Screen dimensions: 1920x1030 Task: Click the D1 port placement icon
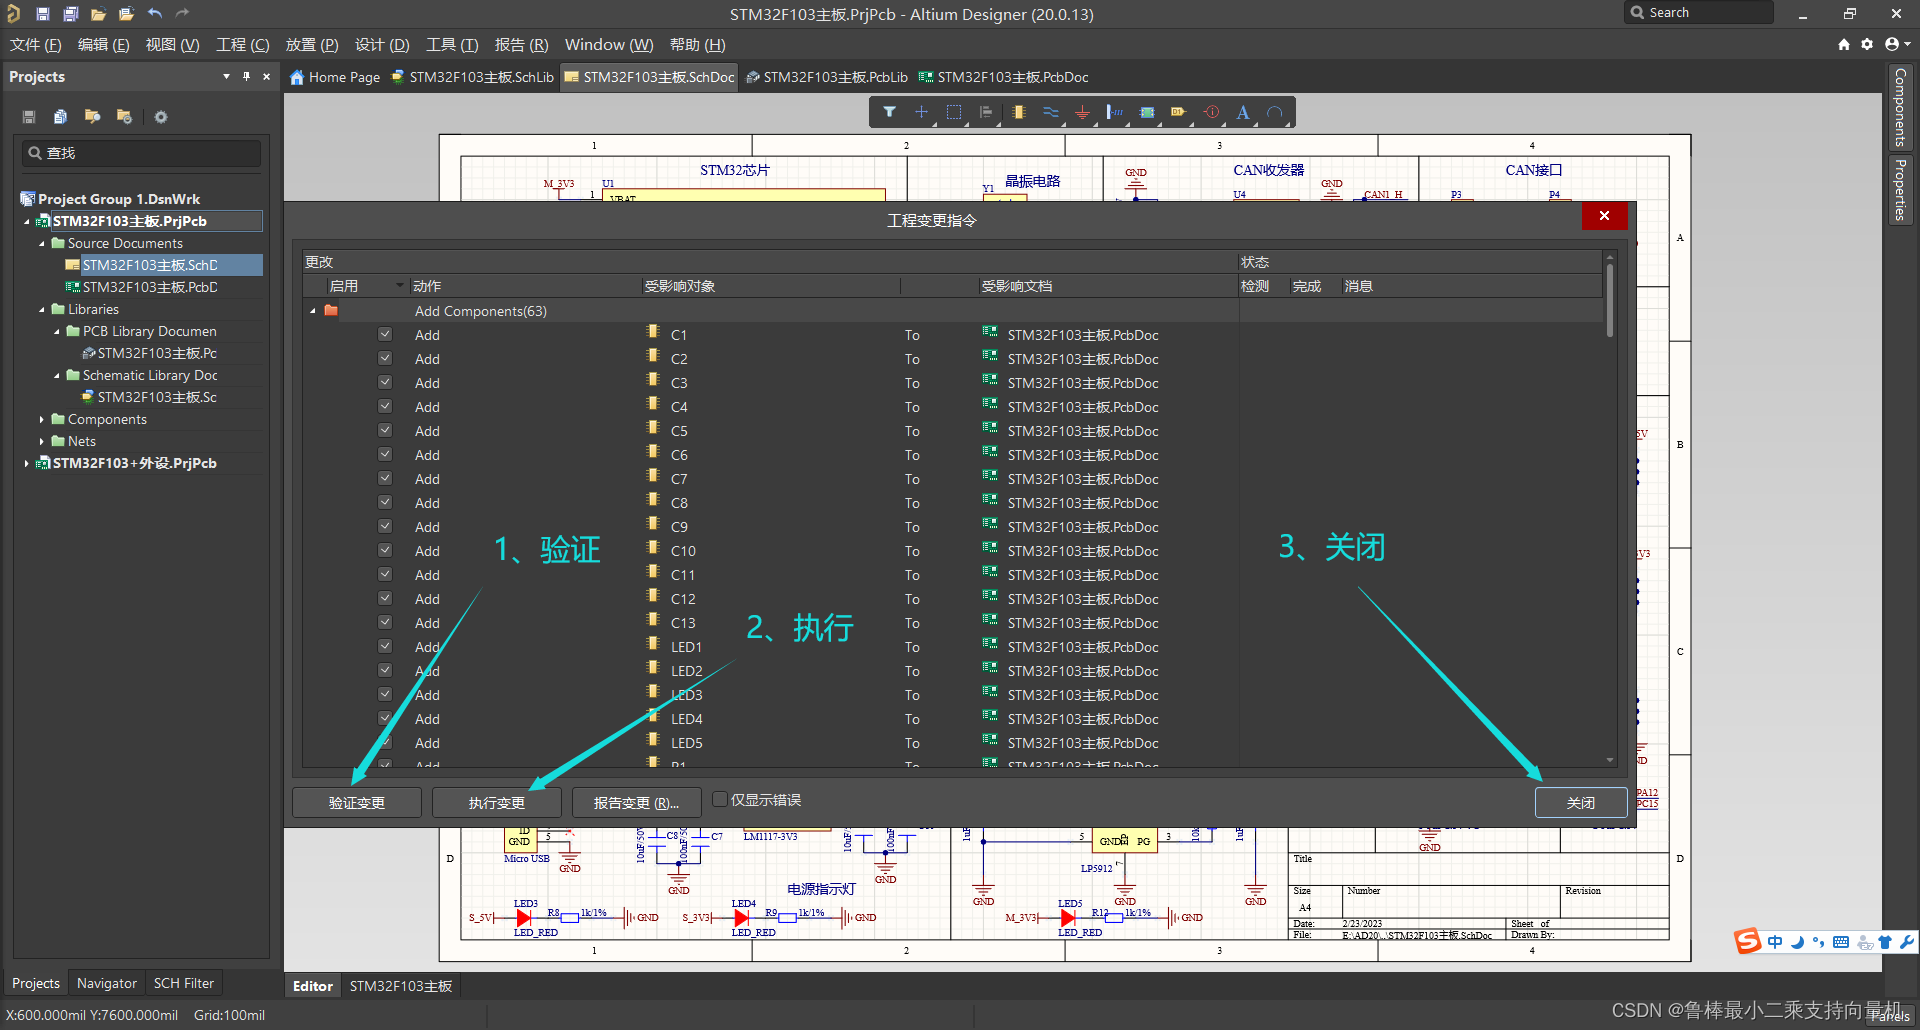point(1179,112)
